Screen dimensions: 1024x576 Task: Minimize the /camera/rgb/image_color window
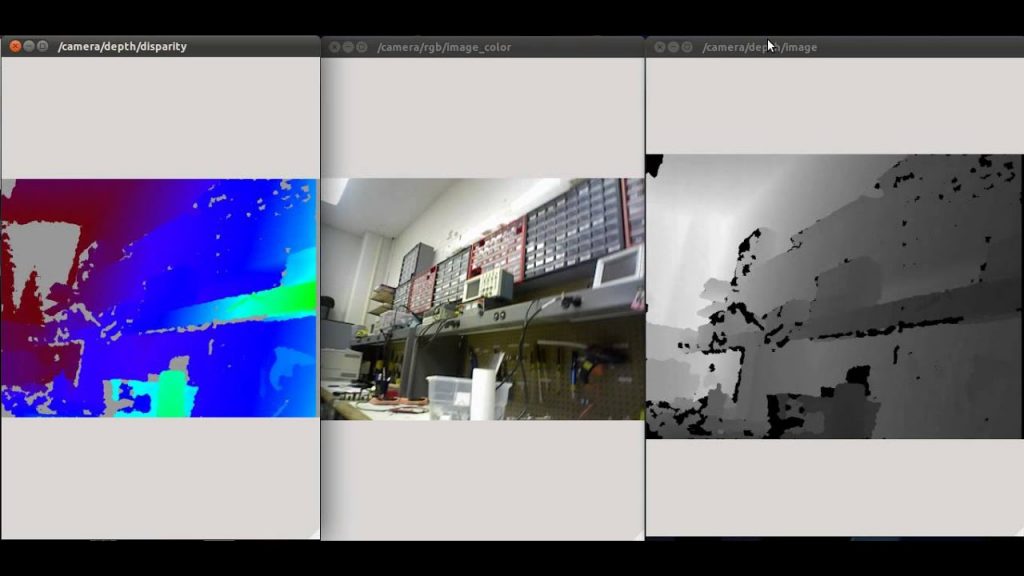348,47
